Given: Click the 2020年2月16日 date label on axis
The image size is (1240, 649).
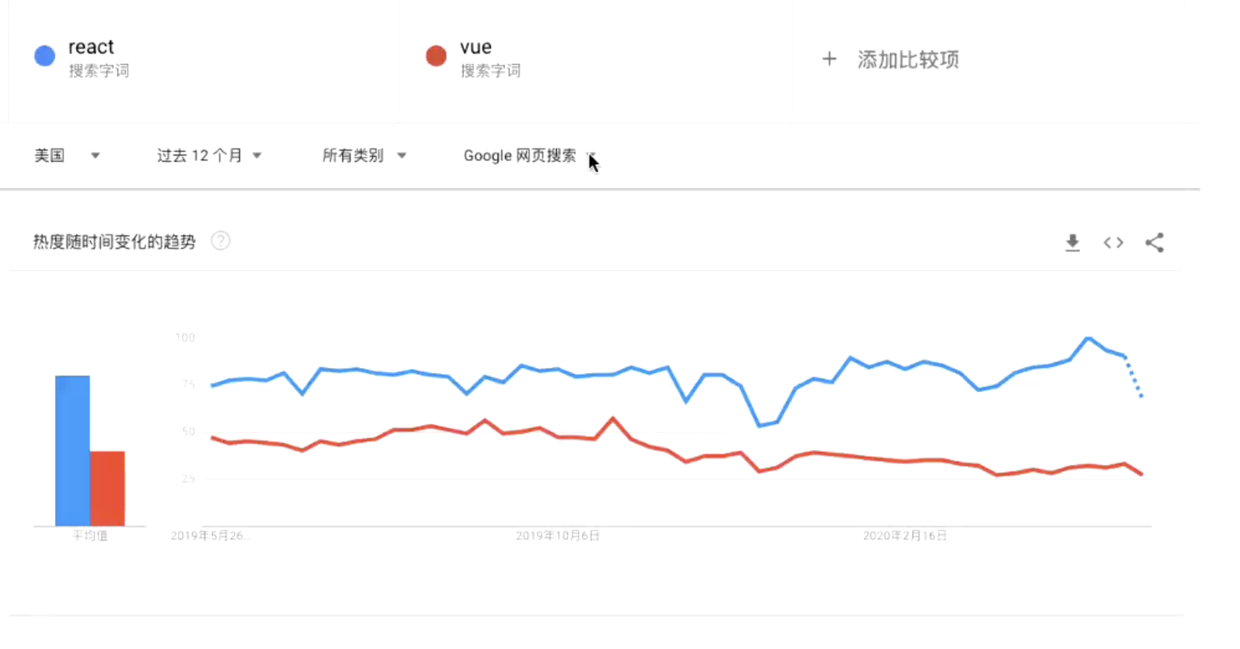Looking at the screenshot, I should pyautogui.click(x=905, y=536).
